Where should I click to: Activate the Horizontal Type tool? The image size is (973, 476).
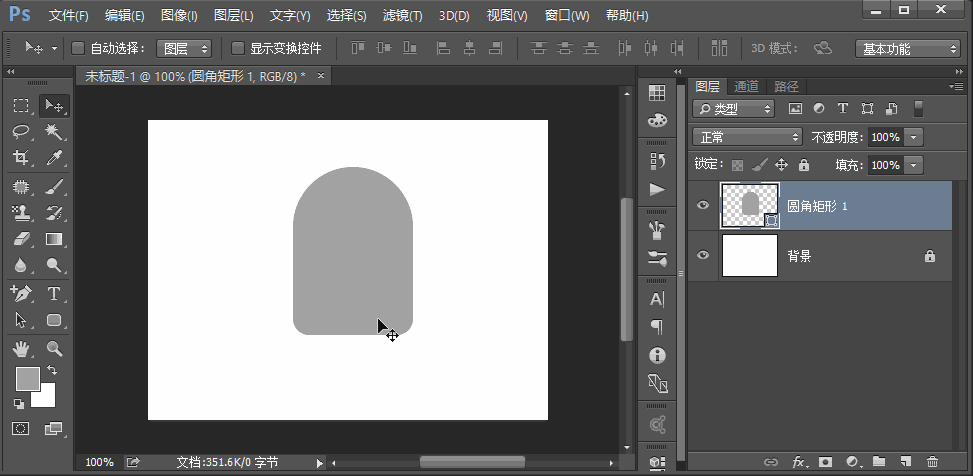[54, 294]
